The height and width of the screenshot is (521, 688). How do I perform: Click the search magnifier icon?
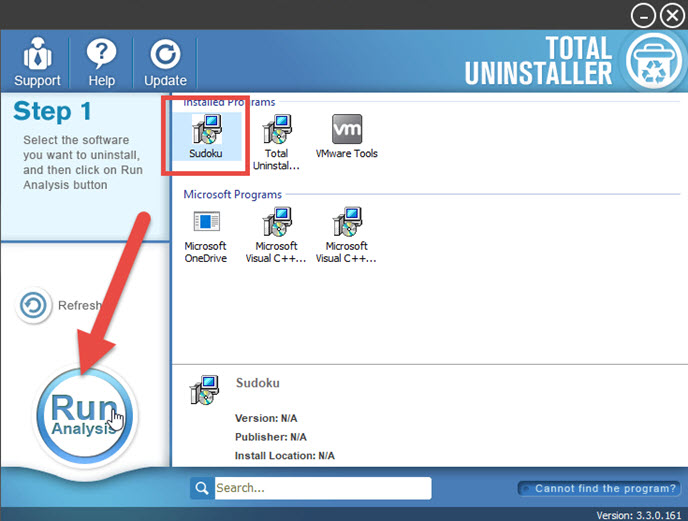[x=202, y=488]
